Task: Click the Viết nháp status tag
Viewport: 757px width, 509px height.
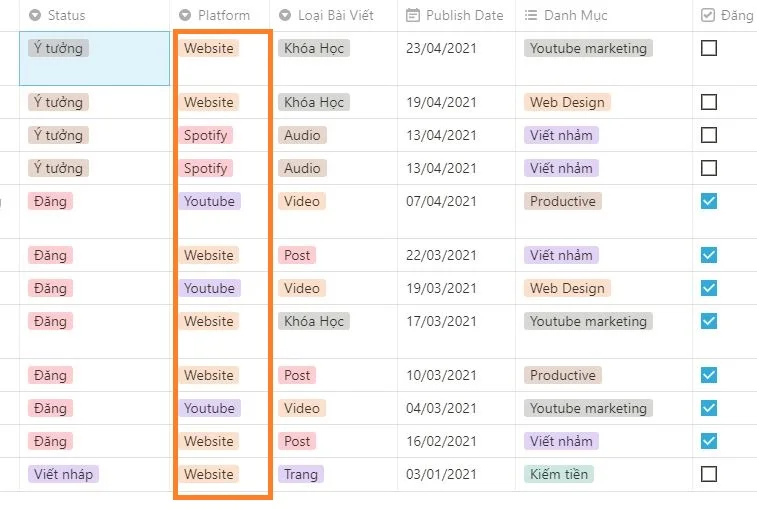Action: coord(63,474)
